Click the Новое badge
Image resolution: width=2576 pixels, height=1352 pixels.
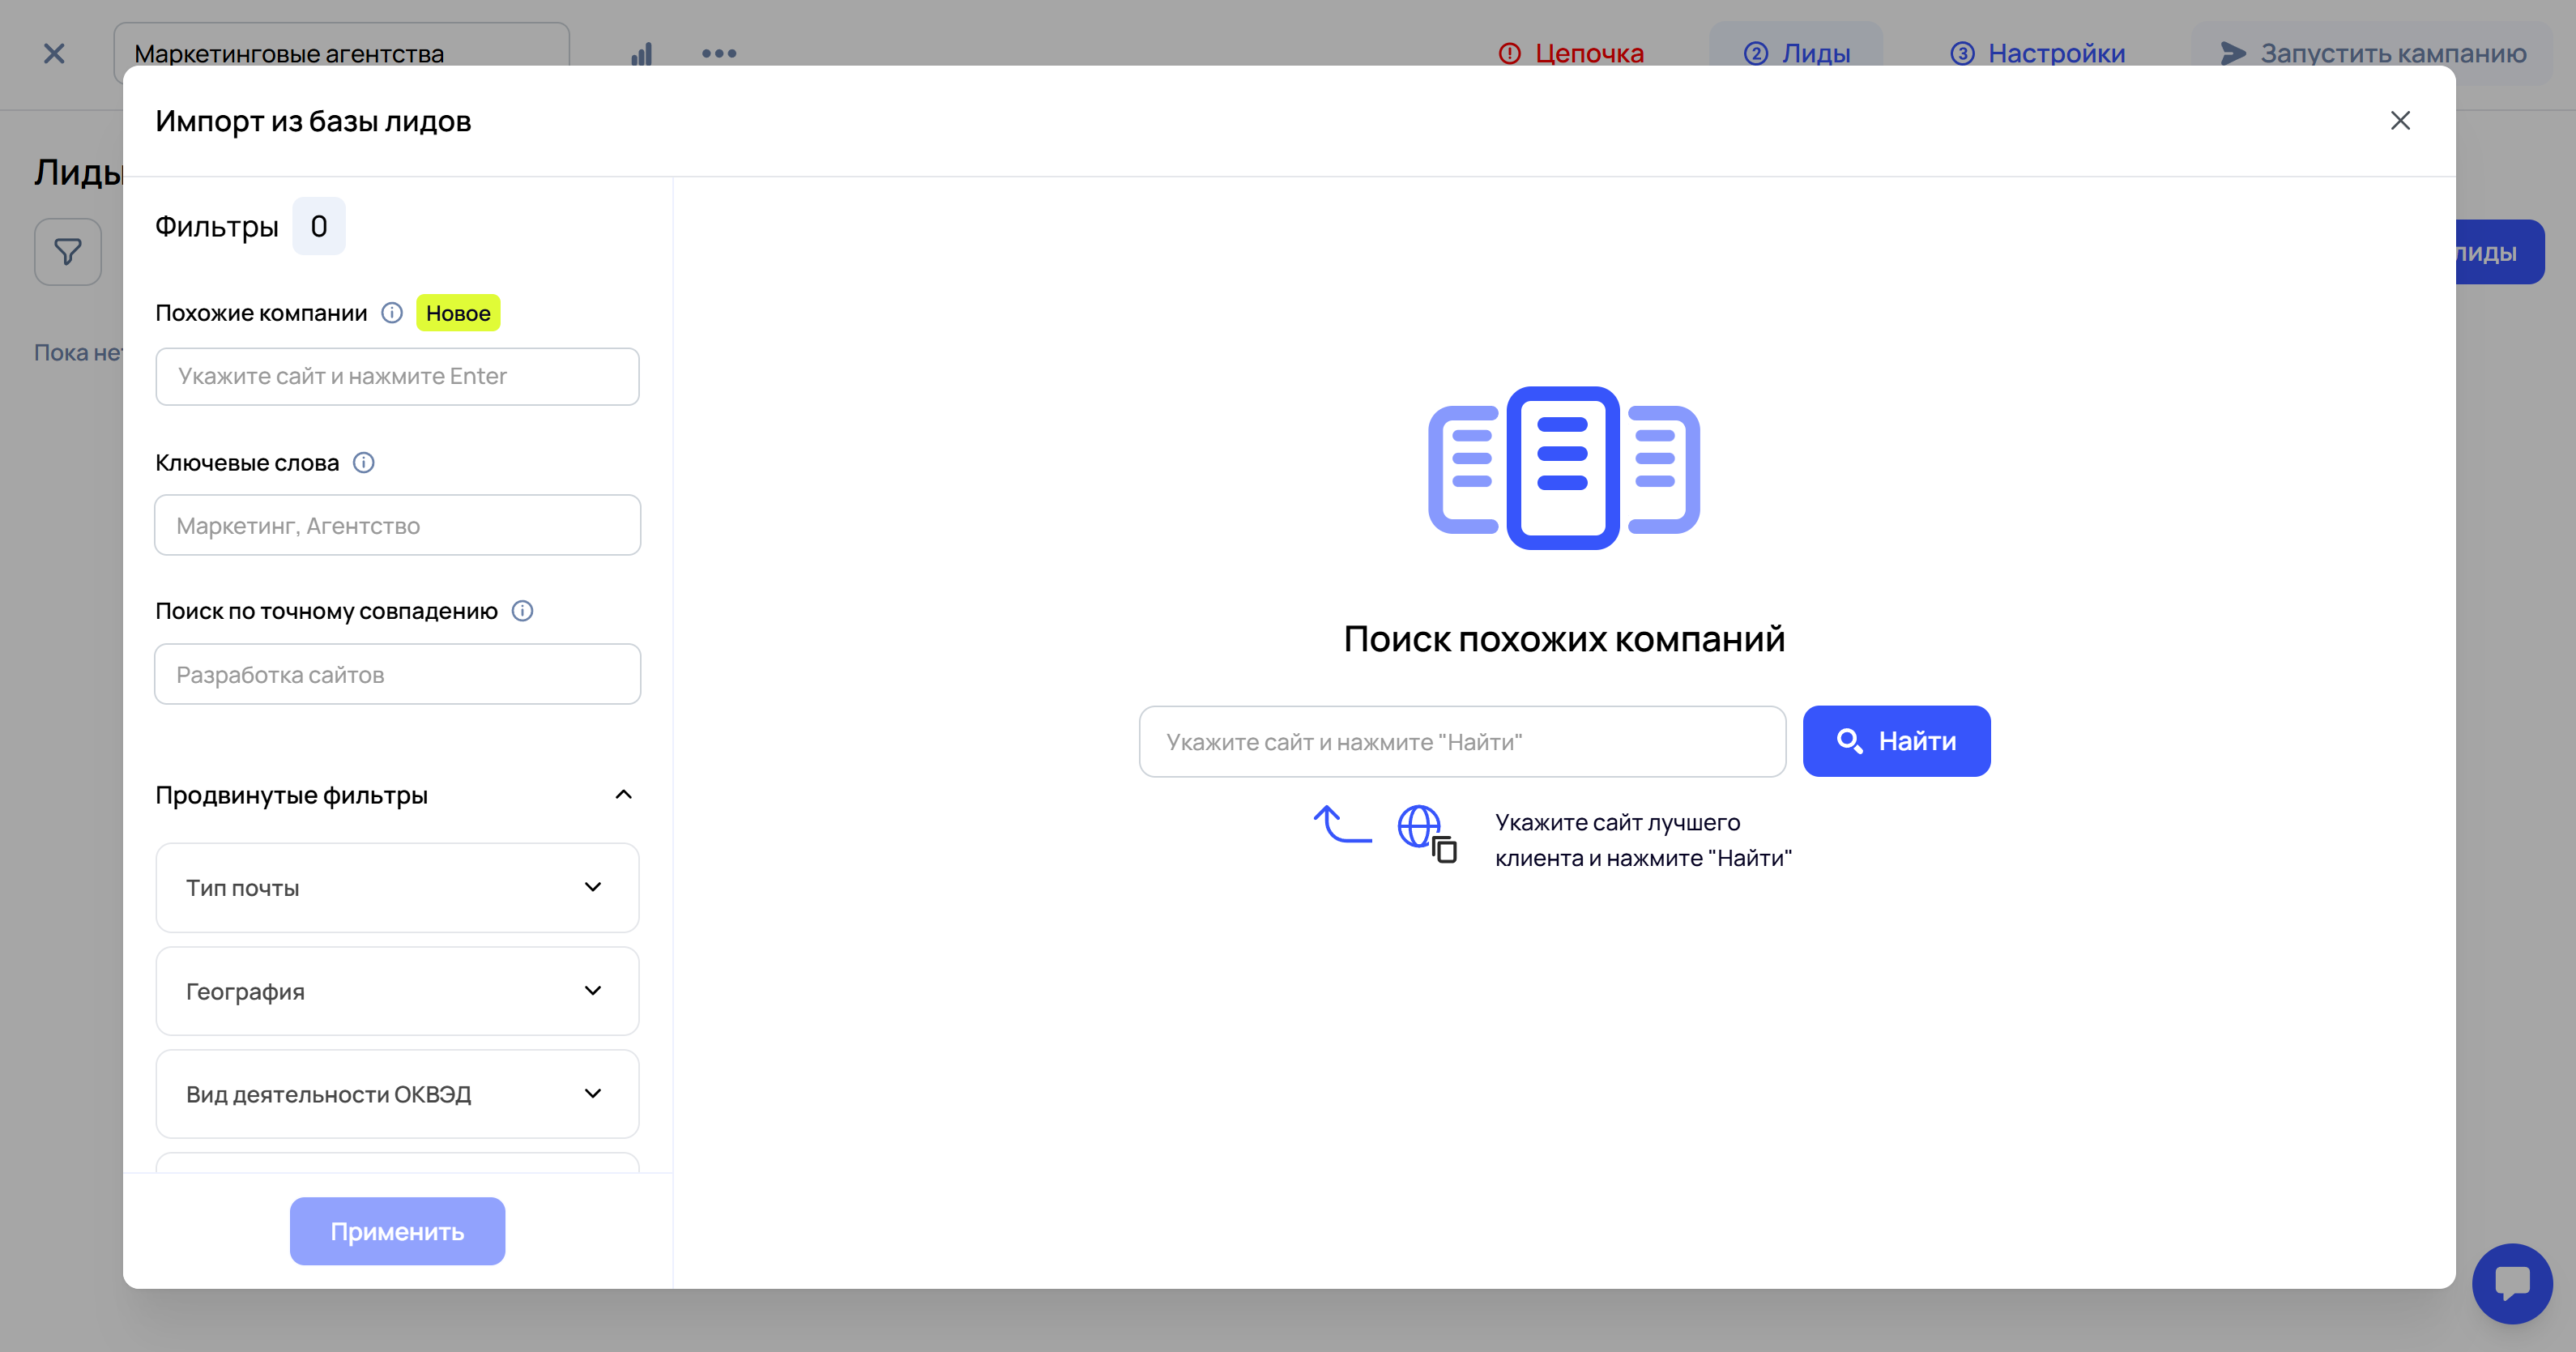(x=458, y=313)
